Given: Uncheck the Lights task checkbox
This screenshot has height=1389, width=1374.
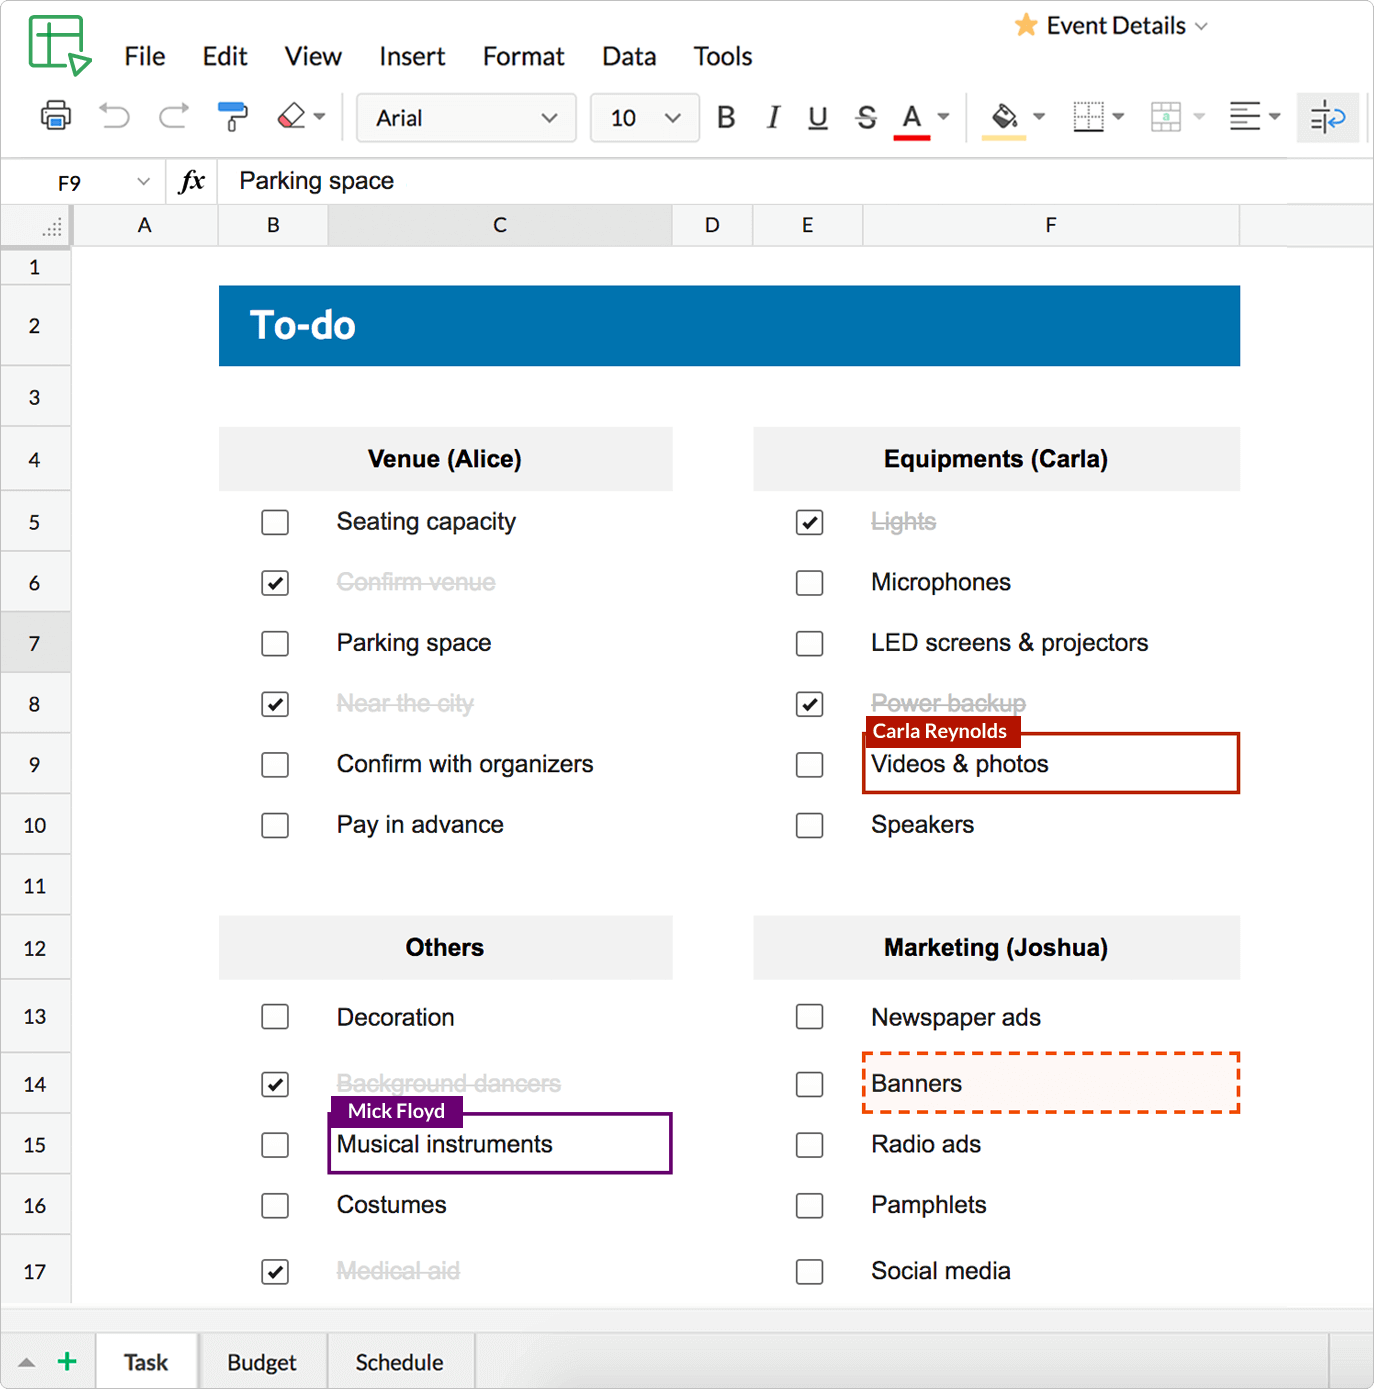Looking at the screenshot, I should tap(809, 522).
